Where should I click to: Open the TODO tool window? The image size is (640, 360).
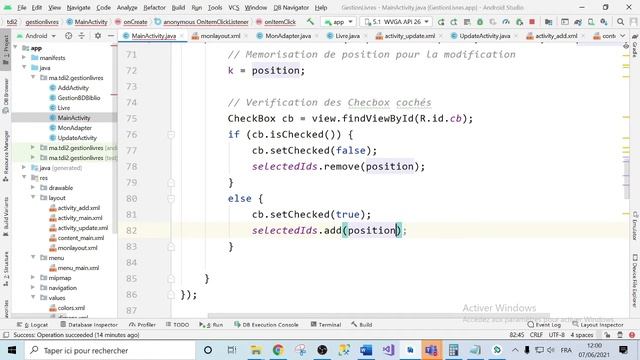pyautogui.click(x=178, y=324)
